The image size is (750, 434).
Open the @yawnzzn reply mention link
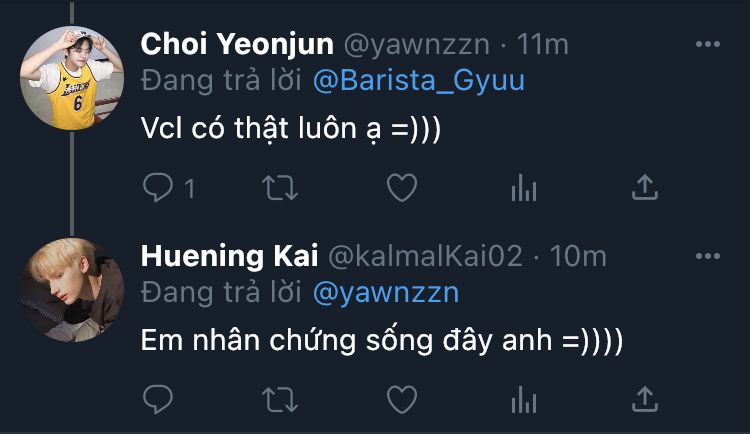[385, 293]
